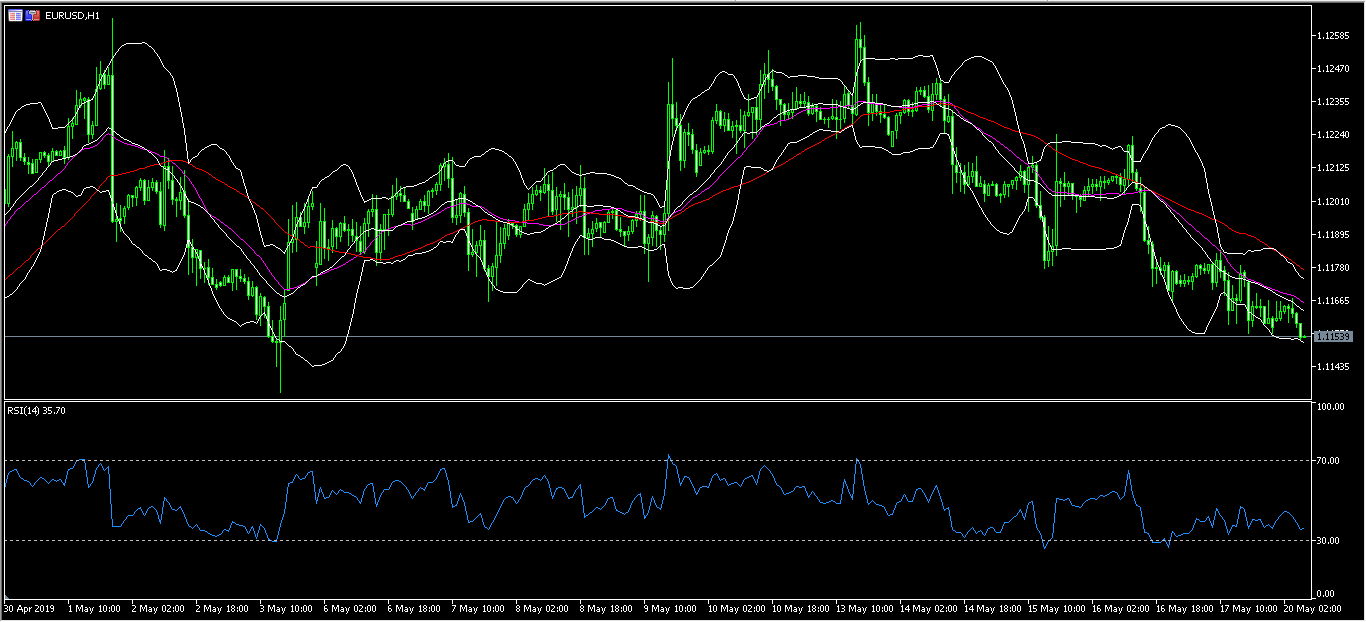Click the EURUSD,H1 chart title
Screen dimensions: 1366x622
pos(73,16)
